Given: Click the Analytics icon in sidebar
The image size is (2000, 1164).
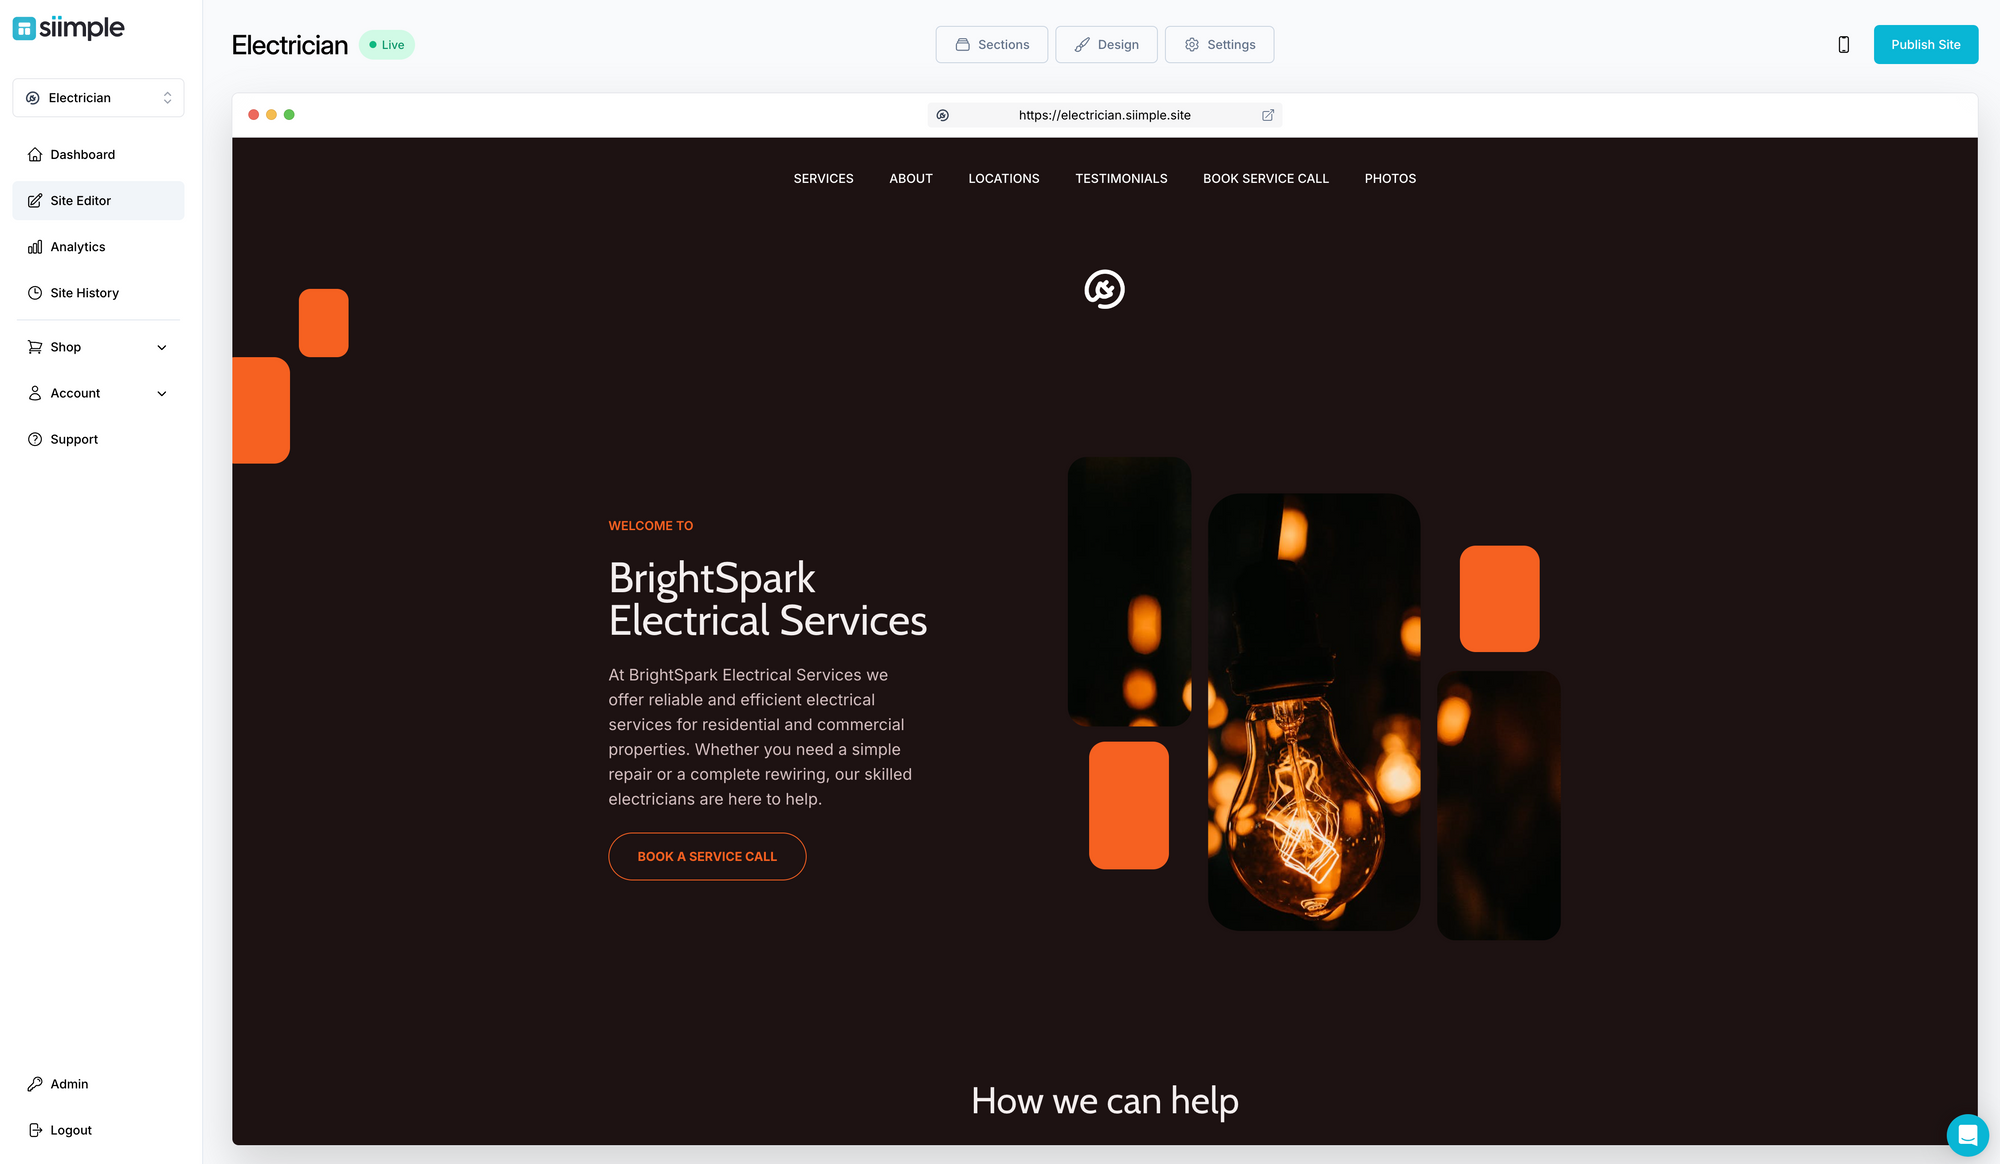Looking at the screenshot, I should pyautogui.click(x=35, y=247).
